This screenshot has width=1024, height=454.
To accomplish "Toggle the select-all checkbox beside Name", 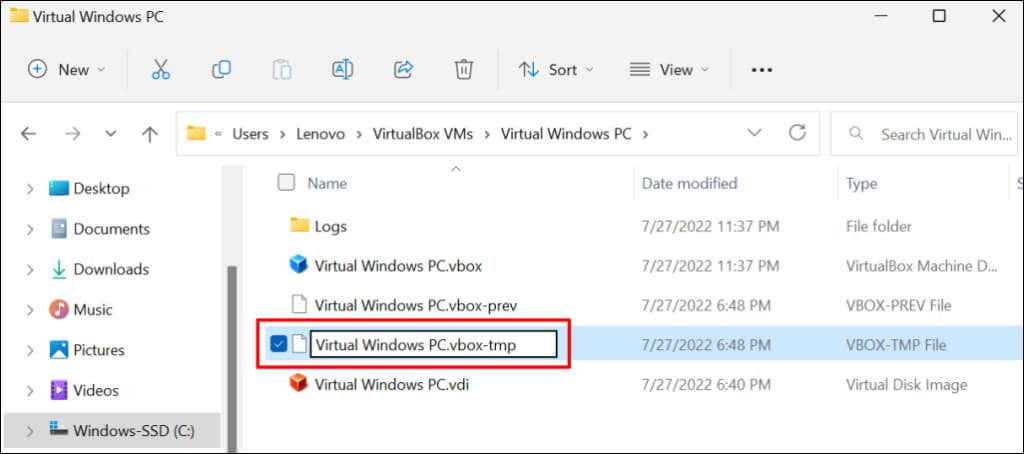I will point(286,183).
